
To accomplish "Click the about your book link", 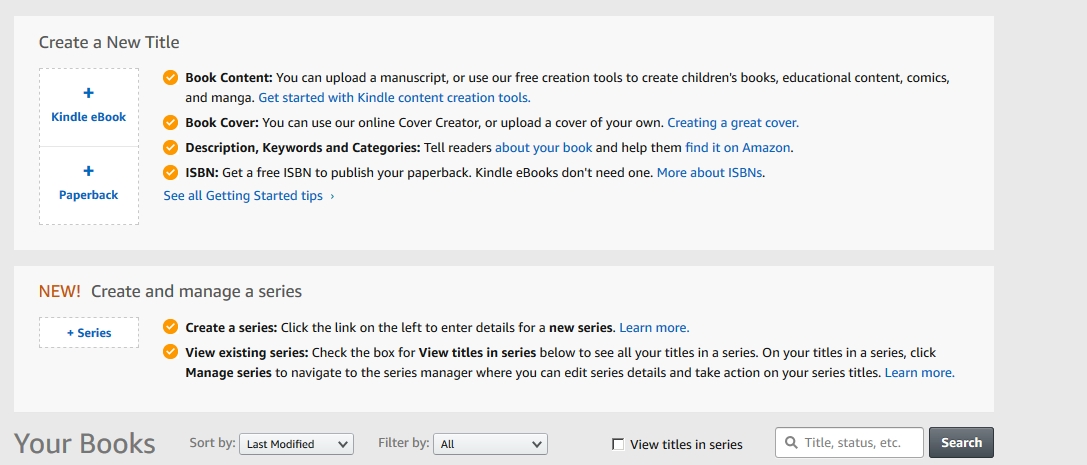I will coord(543,147).
